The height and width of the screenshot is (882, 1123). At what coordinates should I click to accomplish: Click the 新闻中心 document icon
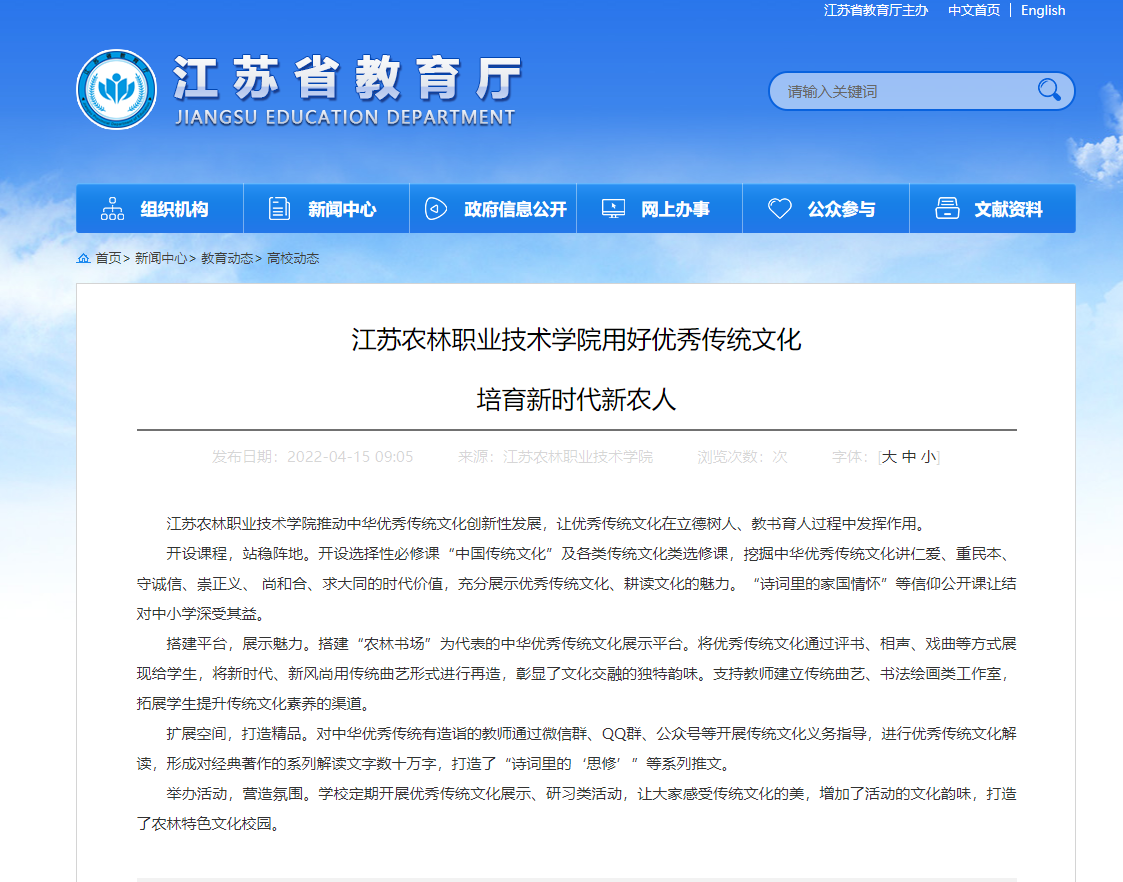click(x=280, y=209)
